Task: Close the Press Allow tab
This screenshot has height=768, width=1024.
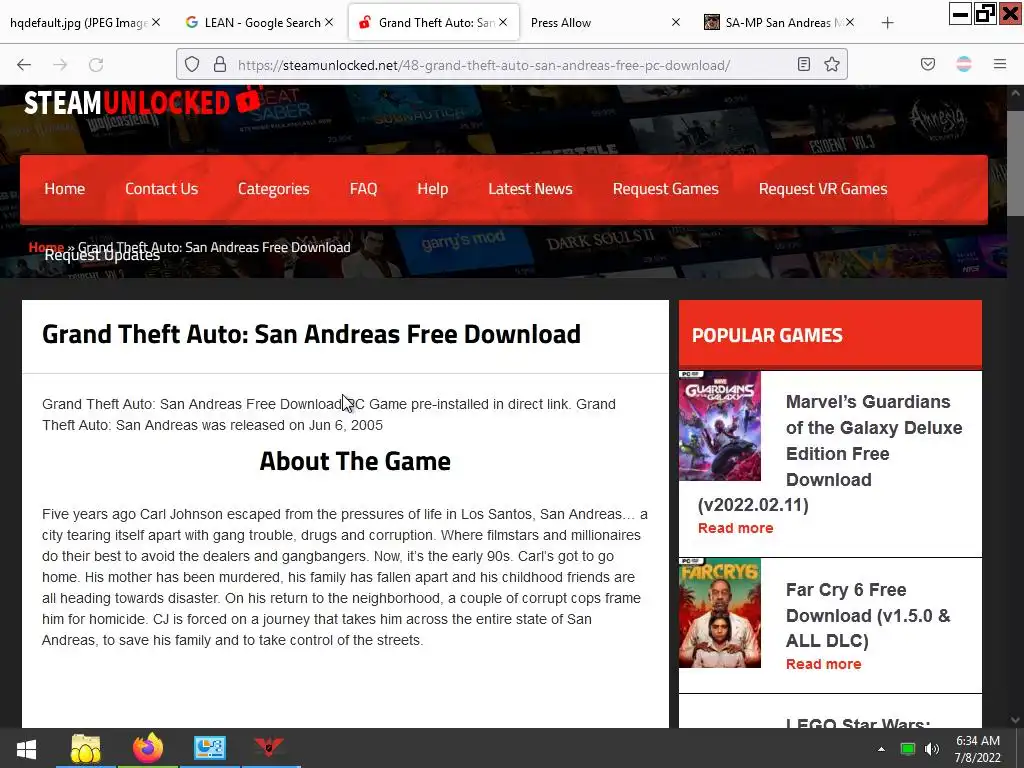Action: (676, 22)
